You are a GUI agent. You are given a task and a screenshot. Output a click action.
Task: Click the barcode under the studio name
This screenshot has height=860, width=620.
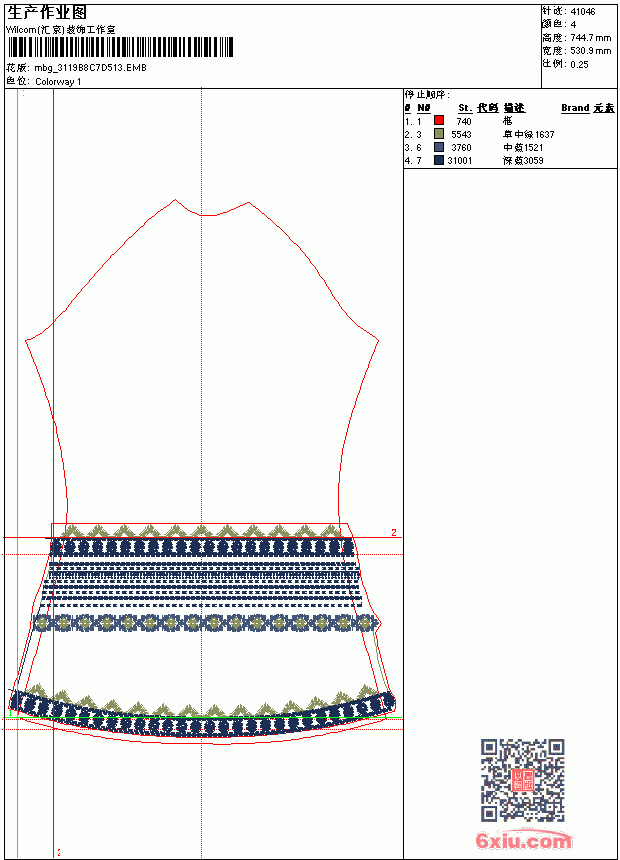(120, 47)
